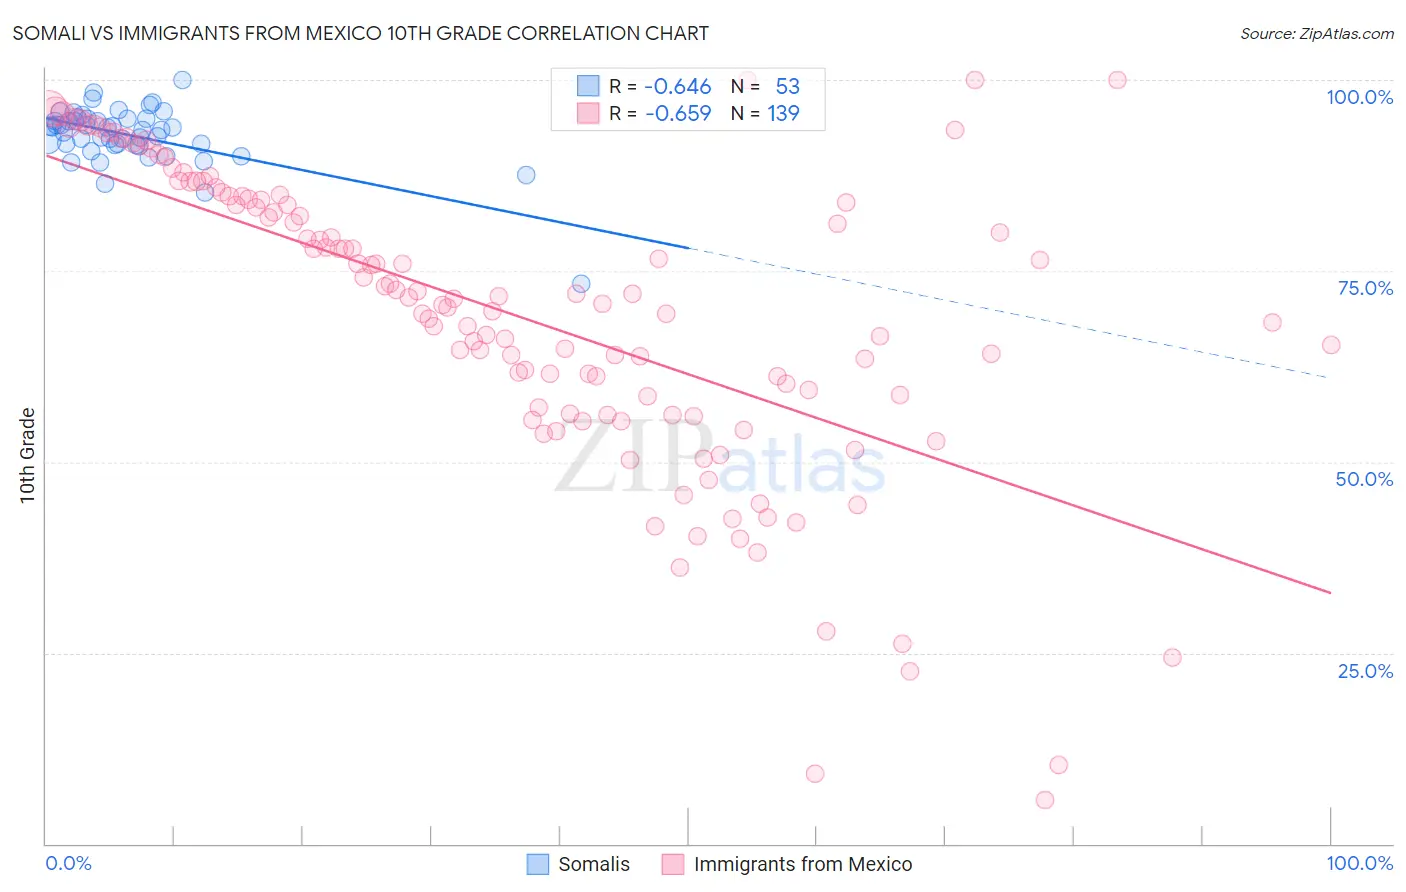Click the pink Immigrants from Mexico legend swatch
This screenshot has height=892, width=1406.
click(x=673, y=864)
